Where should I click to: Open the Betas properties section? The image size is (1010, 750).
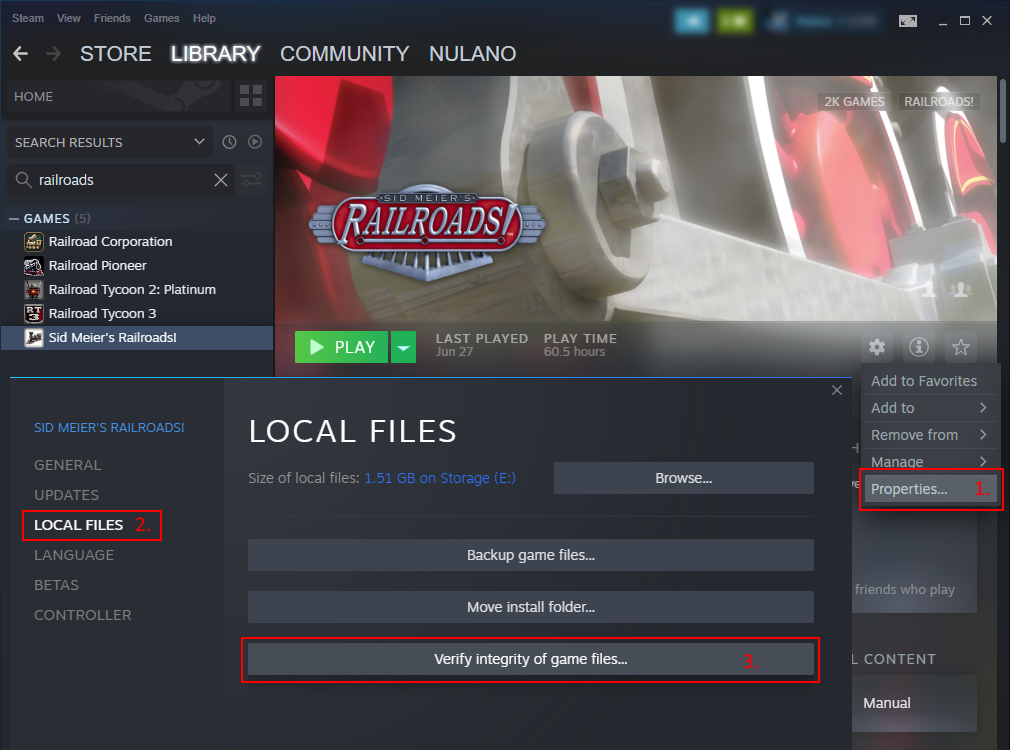click(x=57, y=585)
